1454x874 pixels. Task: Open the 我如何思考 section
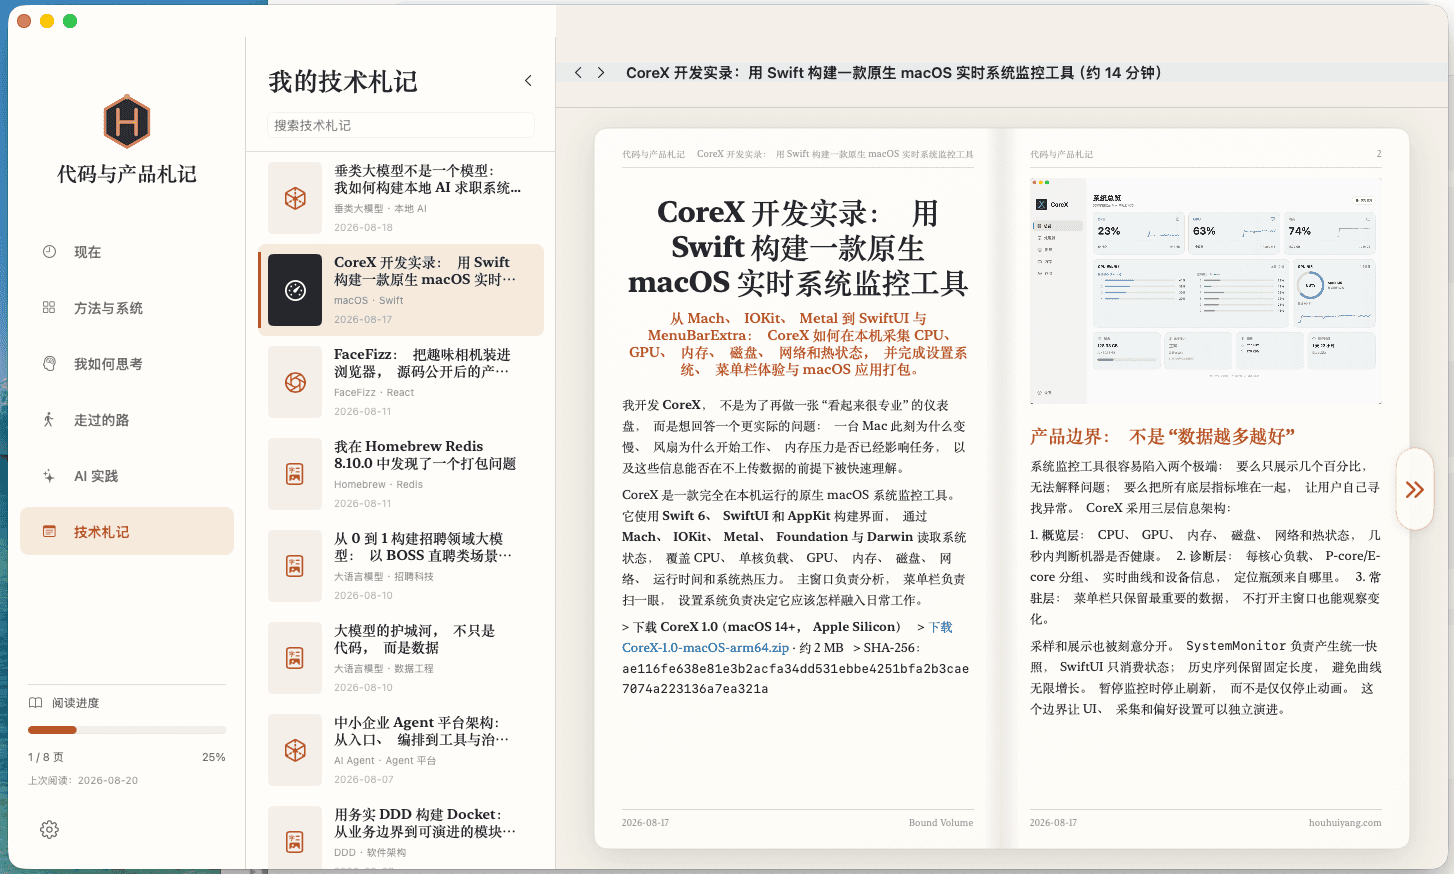pos(127,364)
